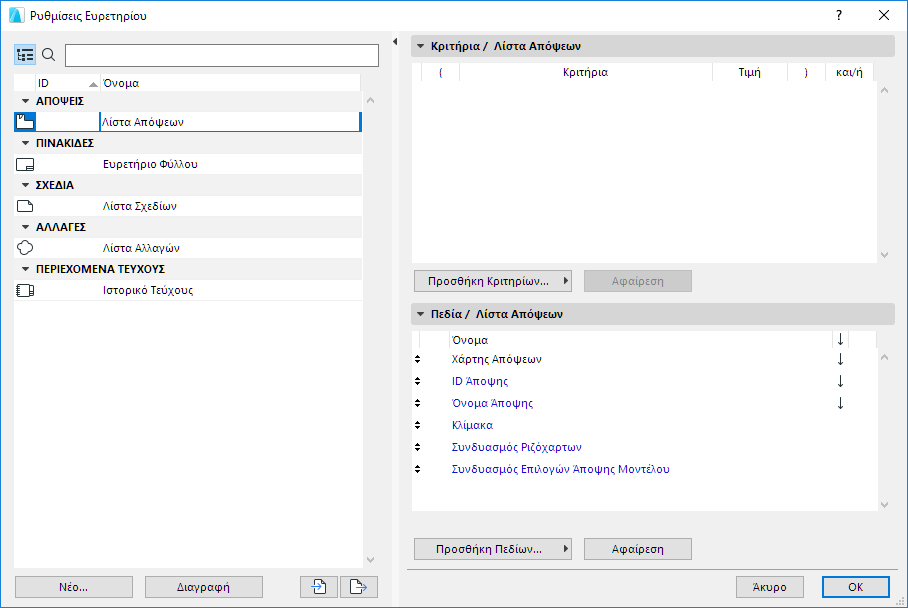The height and width of the screenshot is (608, 908).
Task: Toggle sort arrow for Χάρτης Απόψεων
Action: [x=840, y=360]
